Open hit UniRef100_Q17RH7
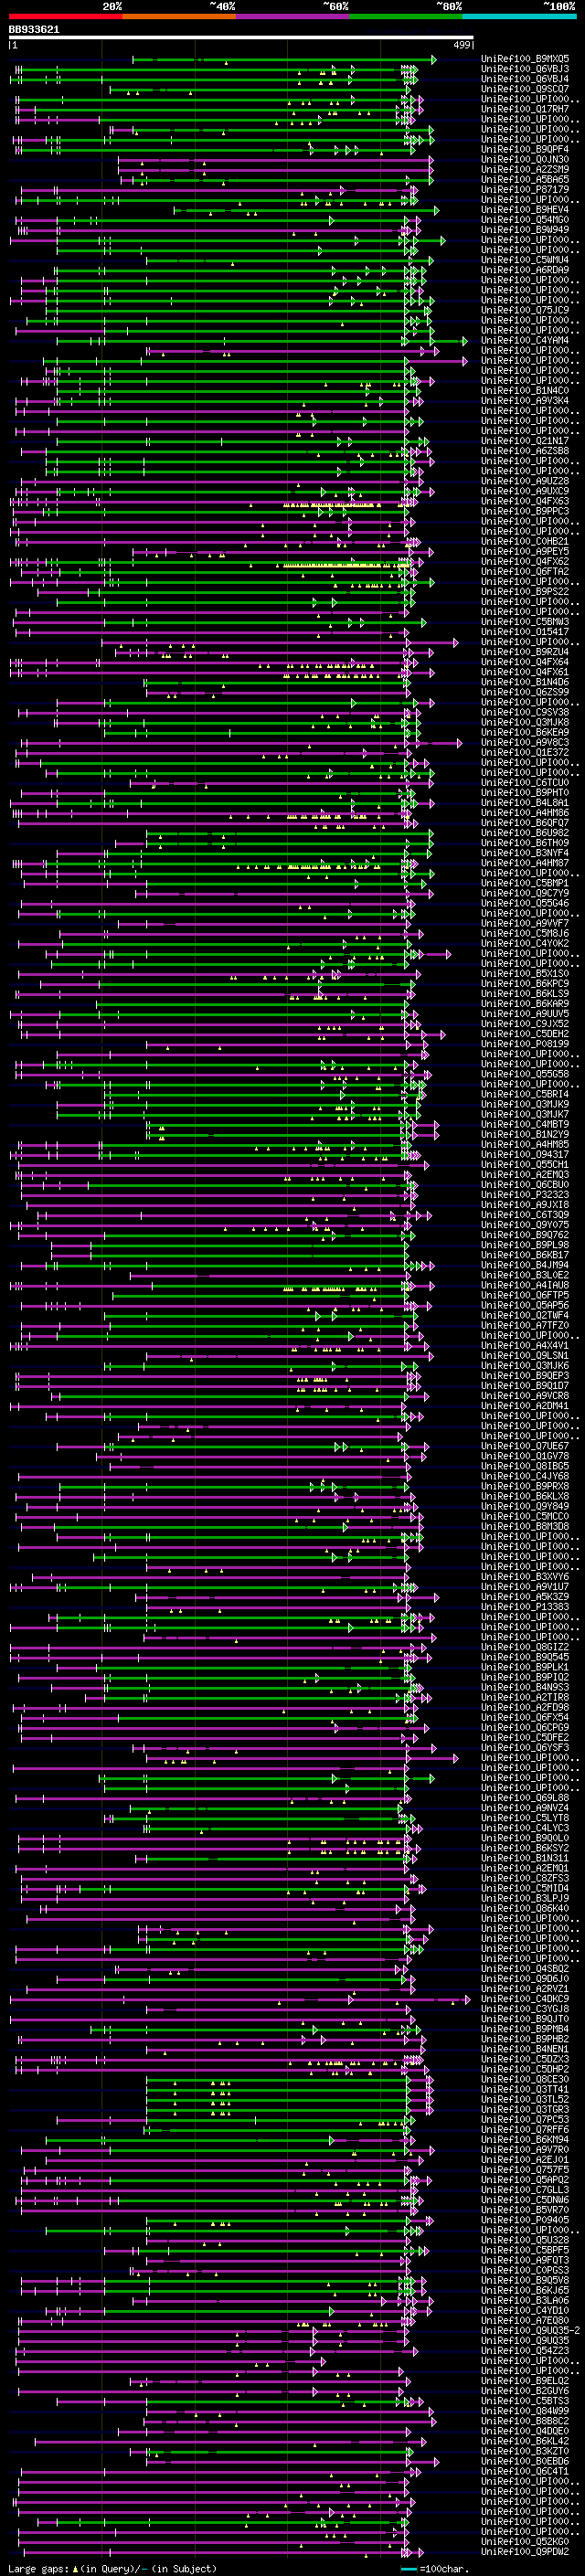 pos(525,109)
